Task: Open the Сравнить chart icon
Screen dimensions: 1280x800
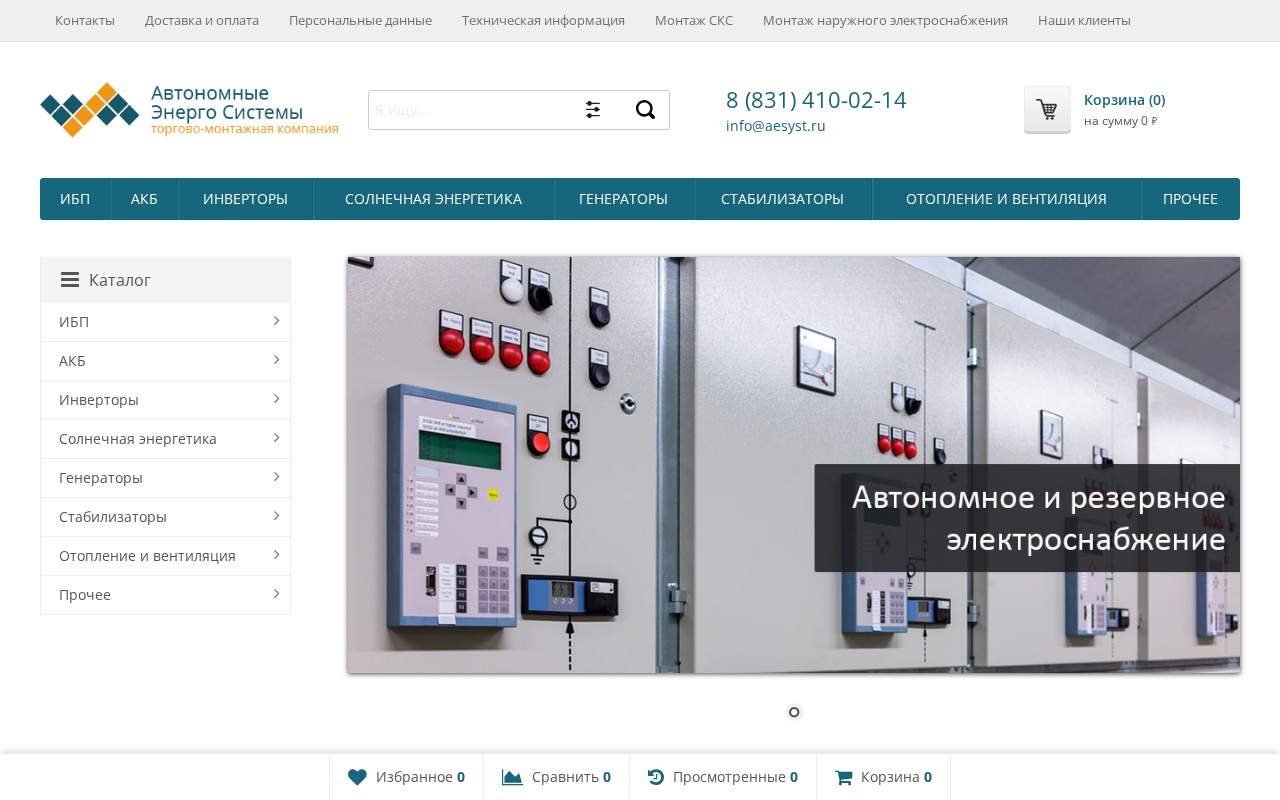Action: (x=512, y=777)
